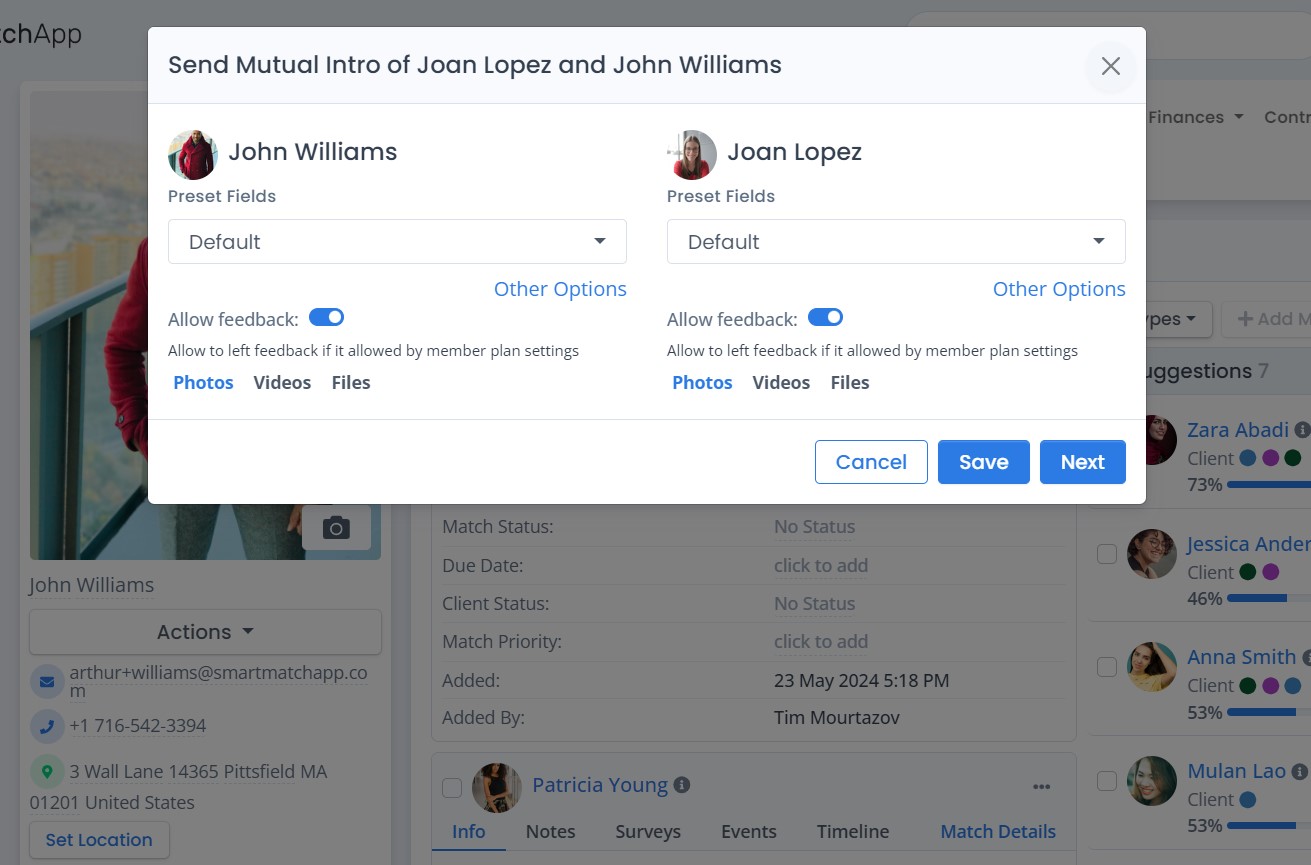Open Joan Lopez Preset Fields dropdown

(x=896, y=242)
